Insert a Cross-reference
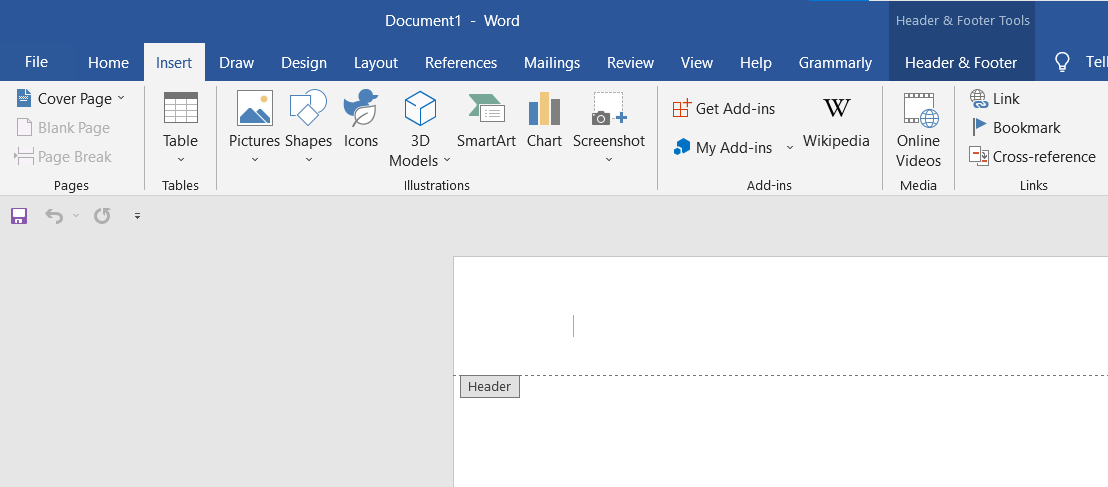The height and width of the screenshot is (487, 1108). [x=1032, y=156]
